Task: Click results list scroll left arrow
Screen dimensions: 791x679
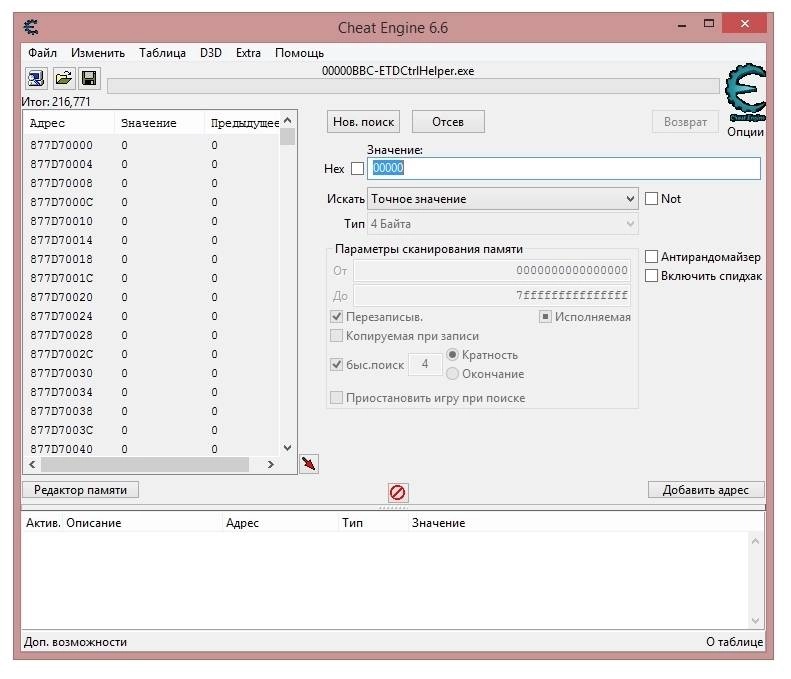Action: point(32,464)
